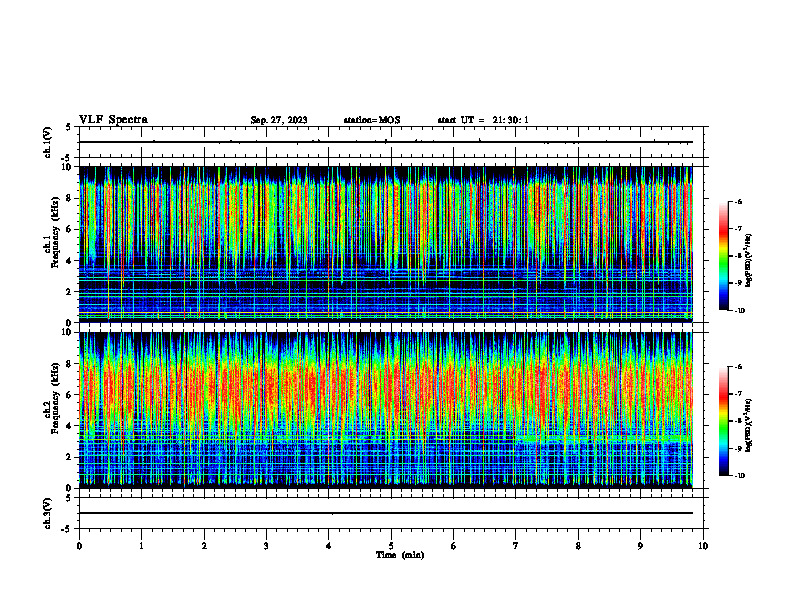The image size is (792, 612).
Task: Click the date text "Sep. 27, 2023"
Action: (279, 120)
